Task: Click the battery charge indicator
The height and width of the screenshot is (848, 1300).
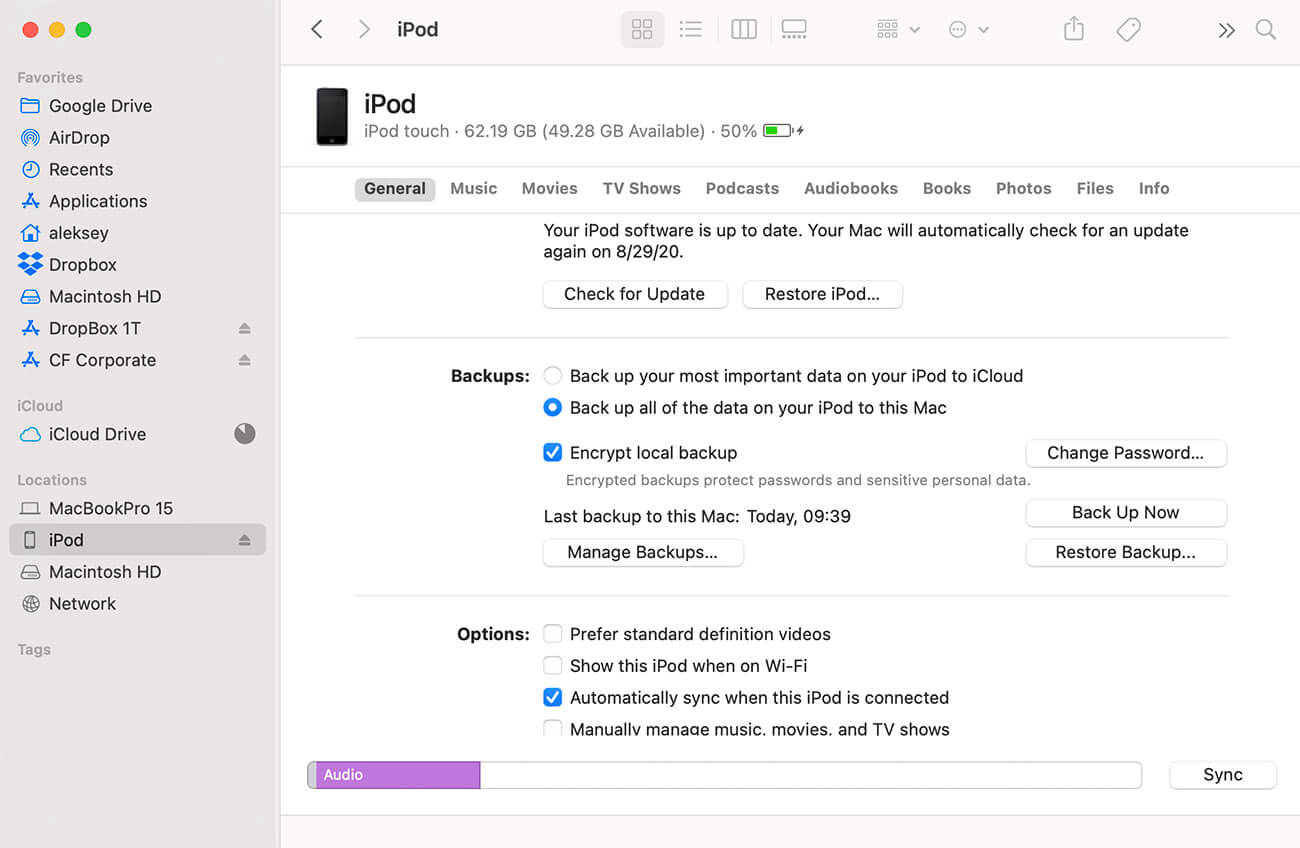Action: pos(782,131)
